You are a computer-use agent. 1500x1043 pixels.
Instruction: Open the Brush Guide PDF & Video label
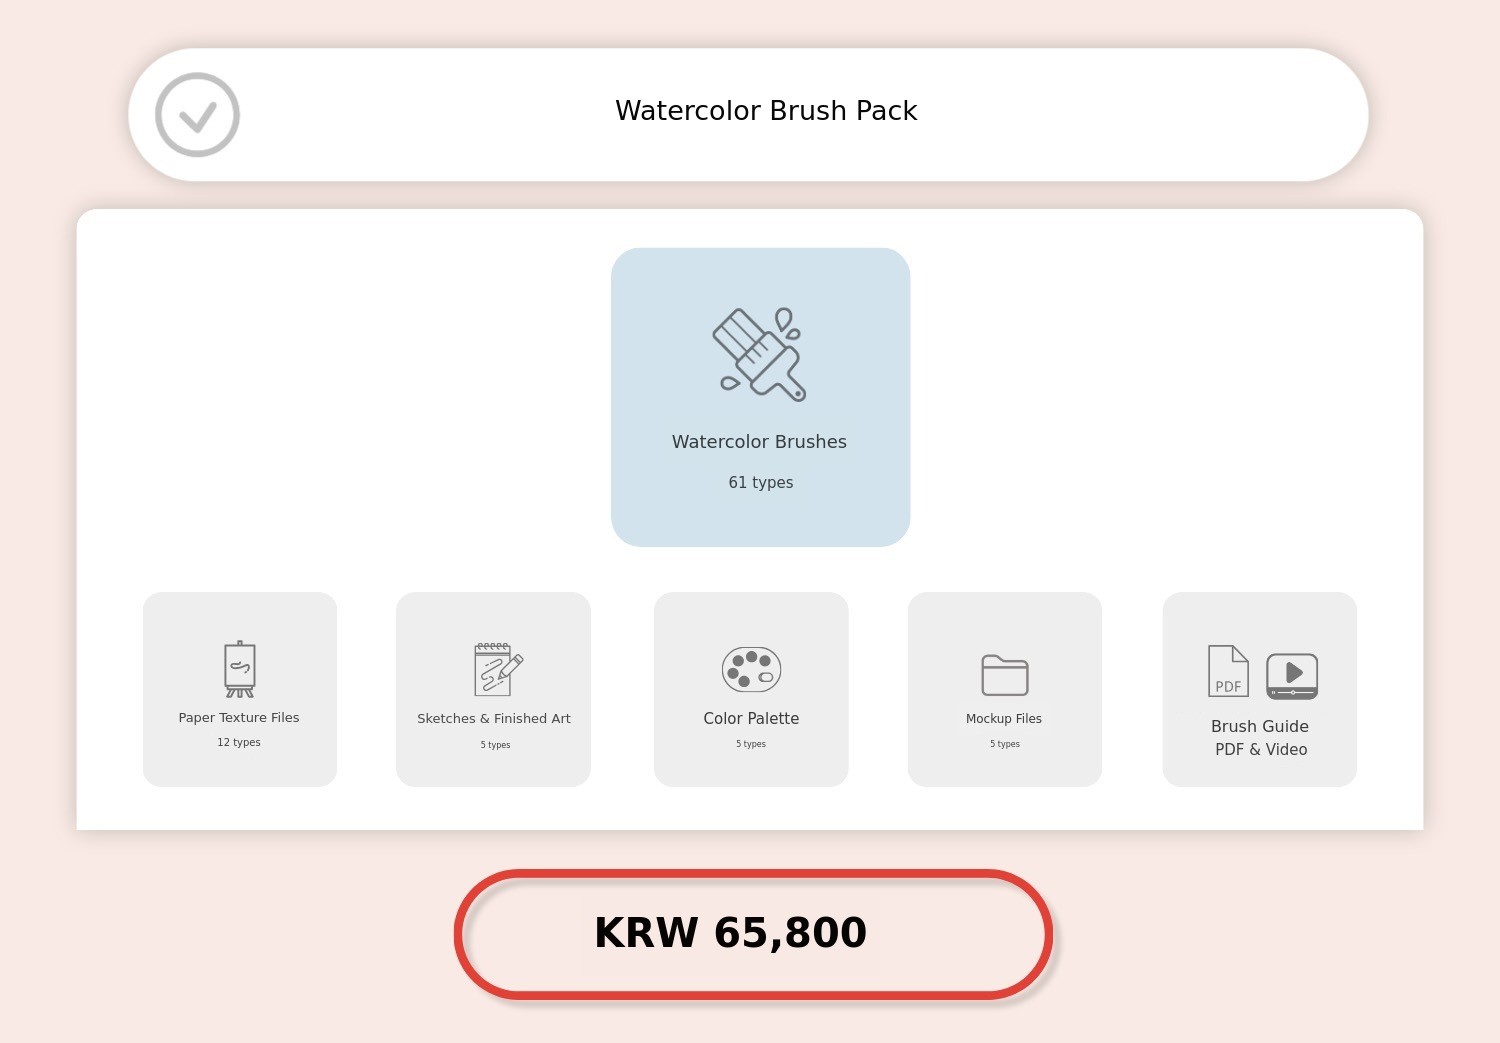point(1260,738)
